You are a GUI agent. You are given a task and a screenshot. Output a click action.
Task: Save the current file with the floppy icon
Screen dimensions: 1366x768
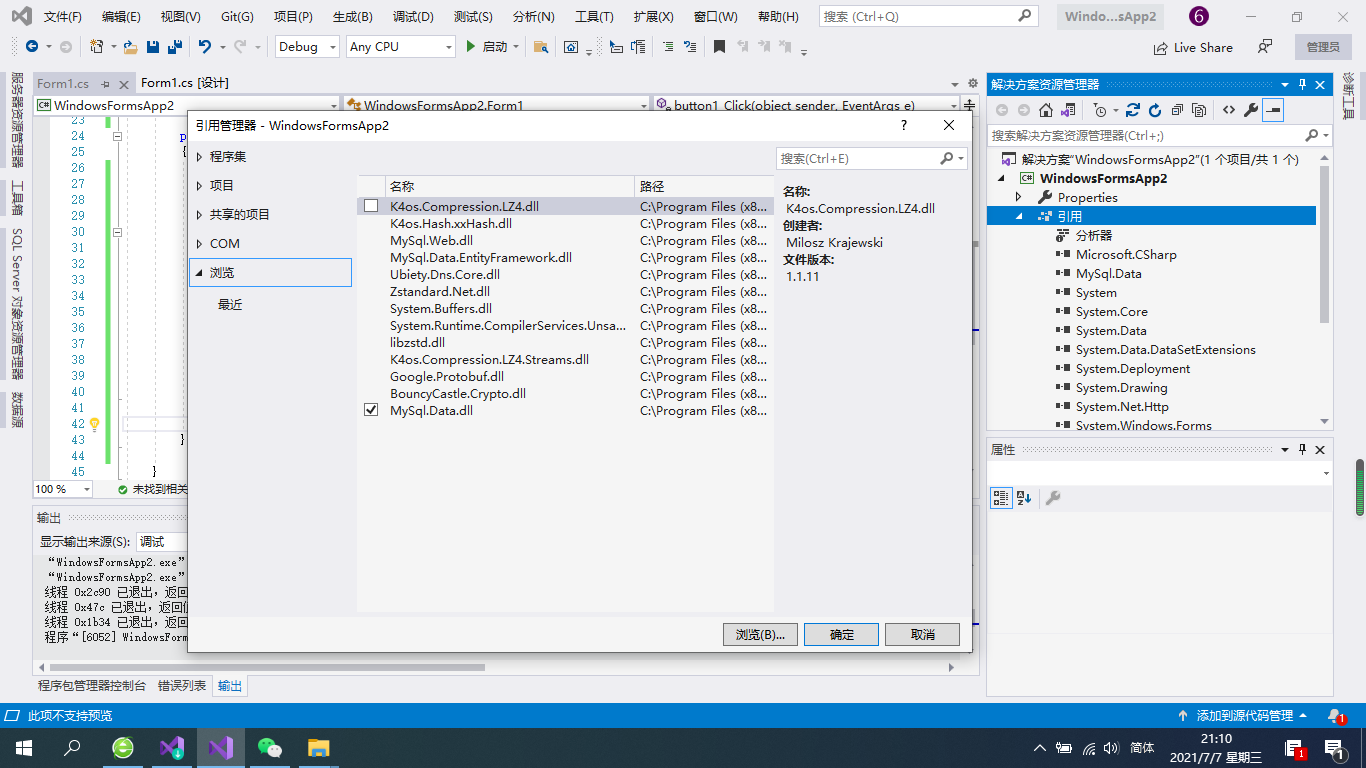[x=153, y=47]
